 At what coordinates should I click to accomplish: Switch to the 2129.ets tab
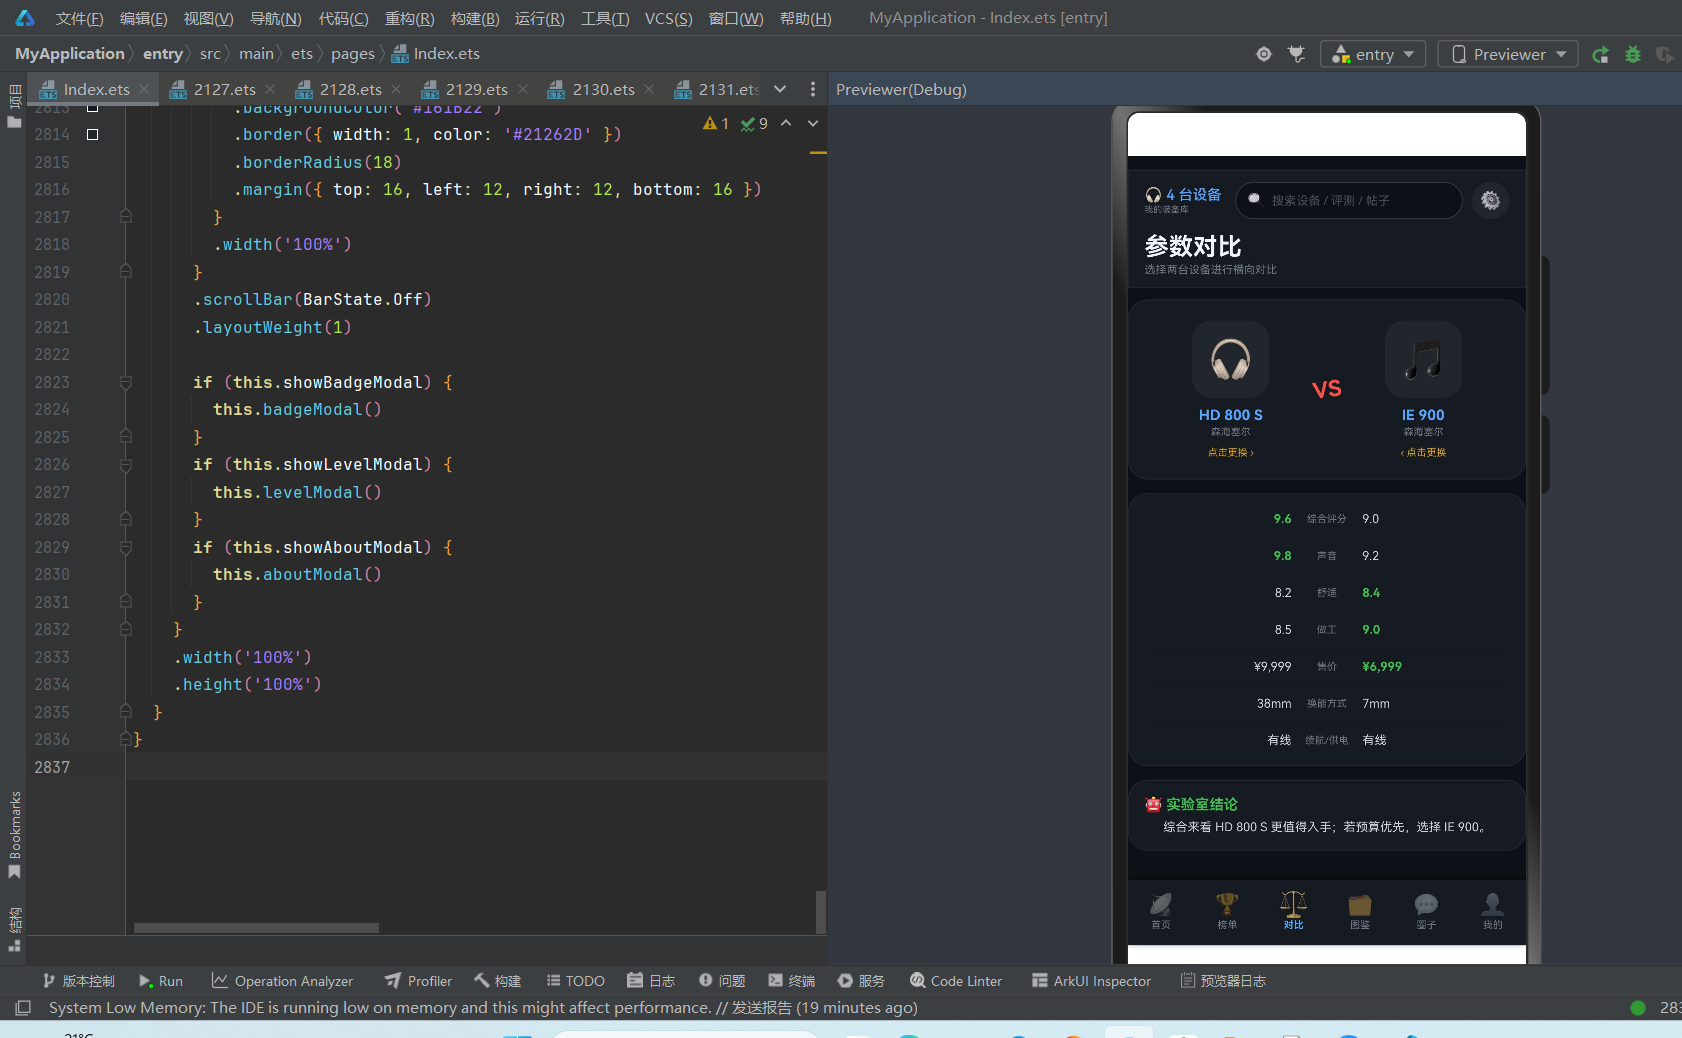(x=477, y=89)
